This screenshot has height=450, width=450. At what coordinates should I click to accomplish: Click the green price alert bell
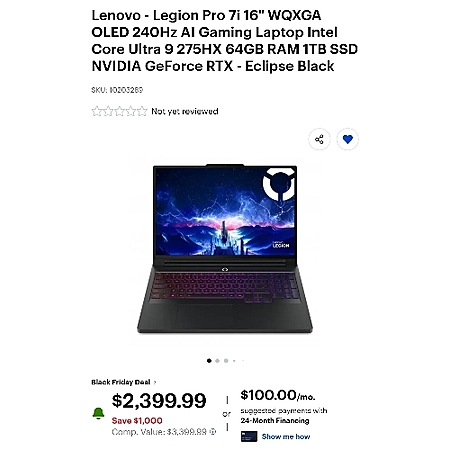click(x=98, y=413)
